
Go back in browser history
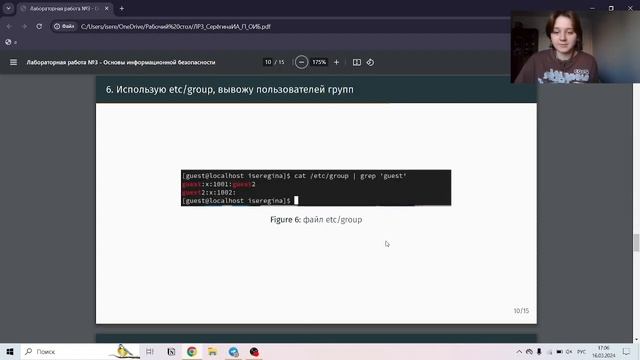(9, 27)
